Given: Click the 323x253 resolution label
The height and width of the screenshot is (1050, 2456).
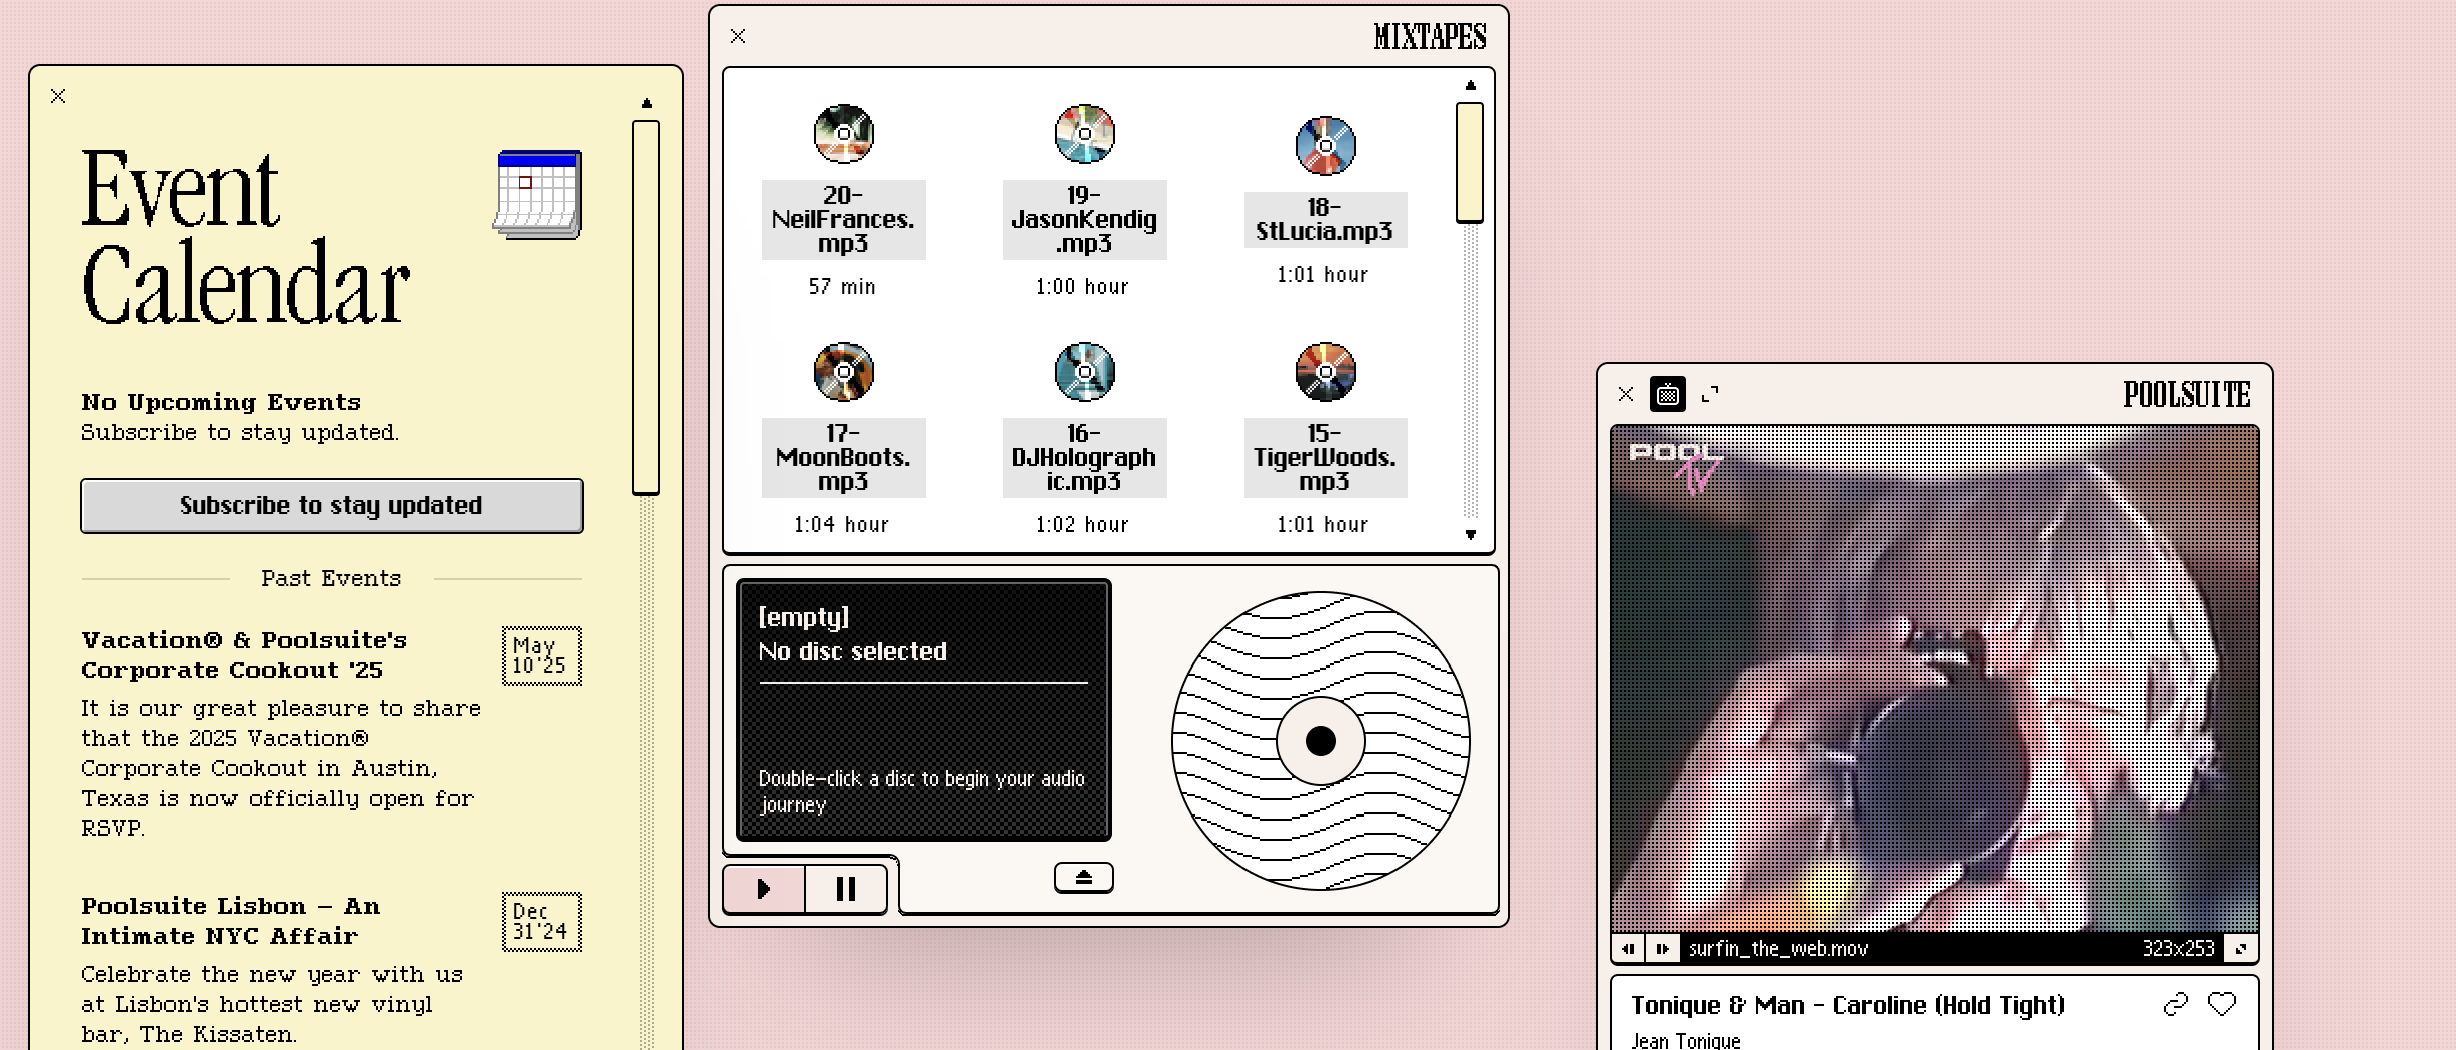Looking at the screenshot, I should 2178,948.
